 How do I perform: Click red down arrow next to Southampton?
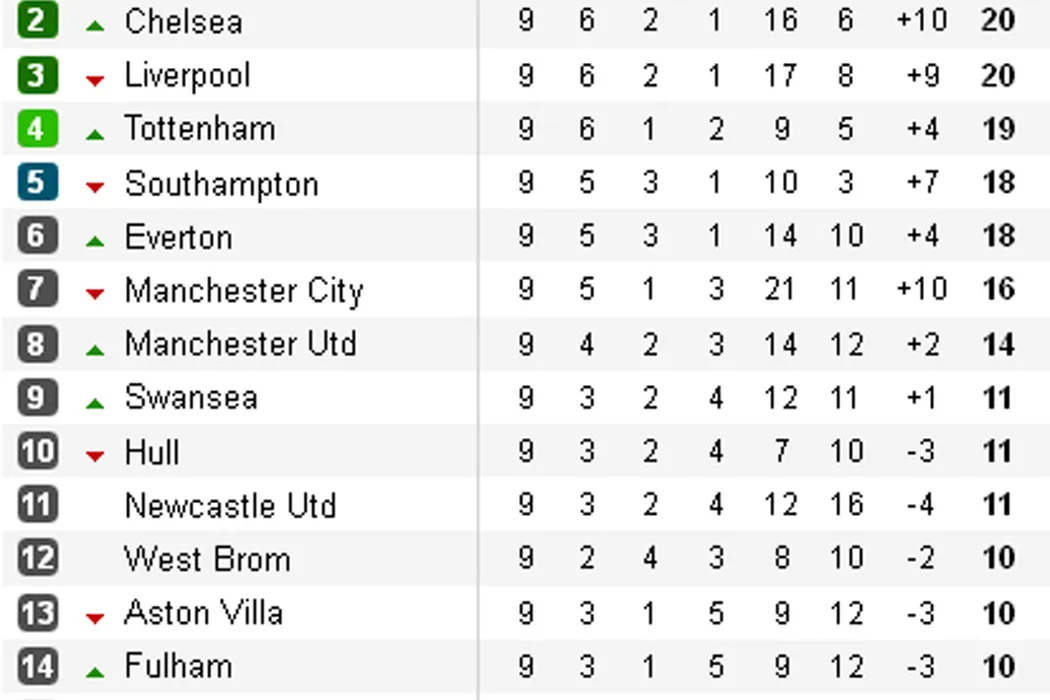pos(95,188)
